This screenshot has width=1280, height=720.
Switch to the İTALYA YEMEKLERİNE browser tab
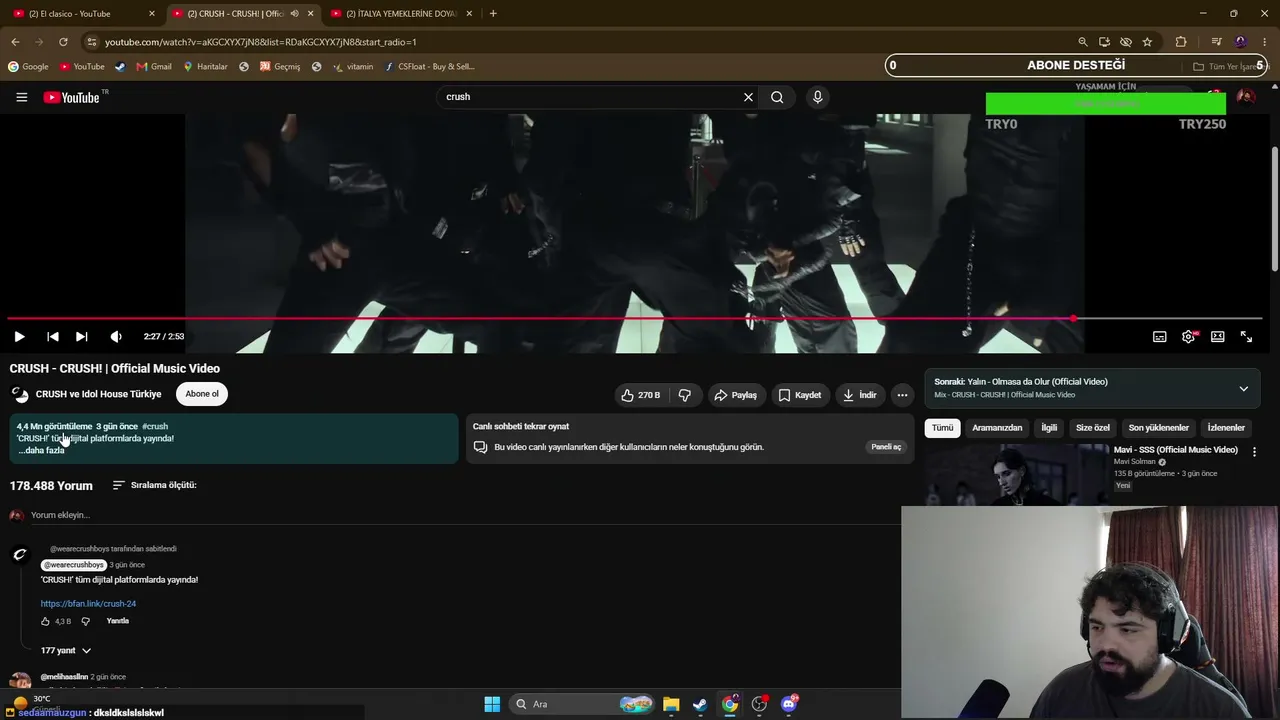[400, 14]
